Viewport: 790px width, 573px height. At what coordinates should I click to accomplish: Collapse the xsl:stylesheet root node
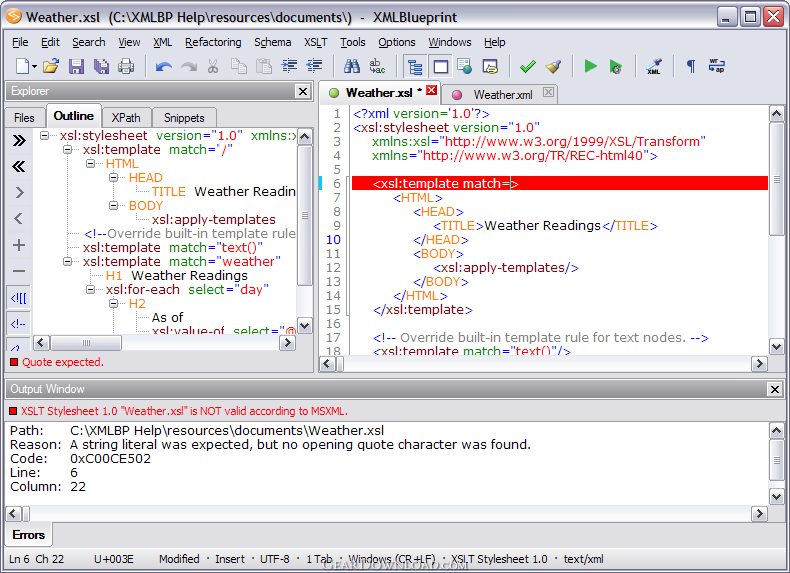(x=44, y=136)
